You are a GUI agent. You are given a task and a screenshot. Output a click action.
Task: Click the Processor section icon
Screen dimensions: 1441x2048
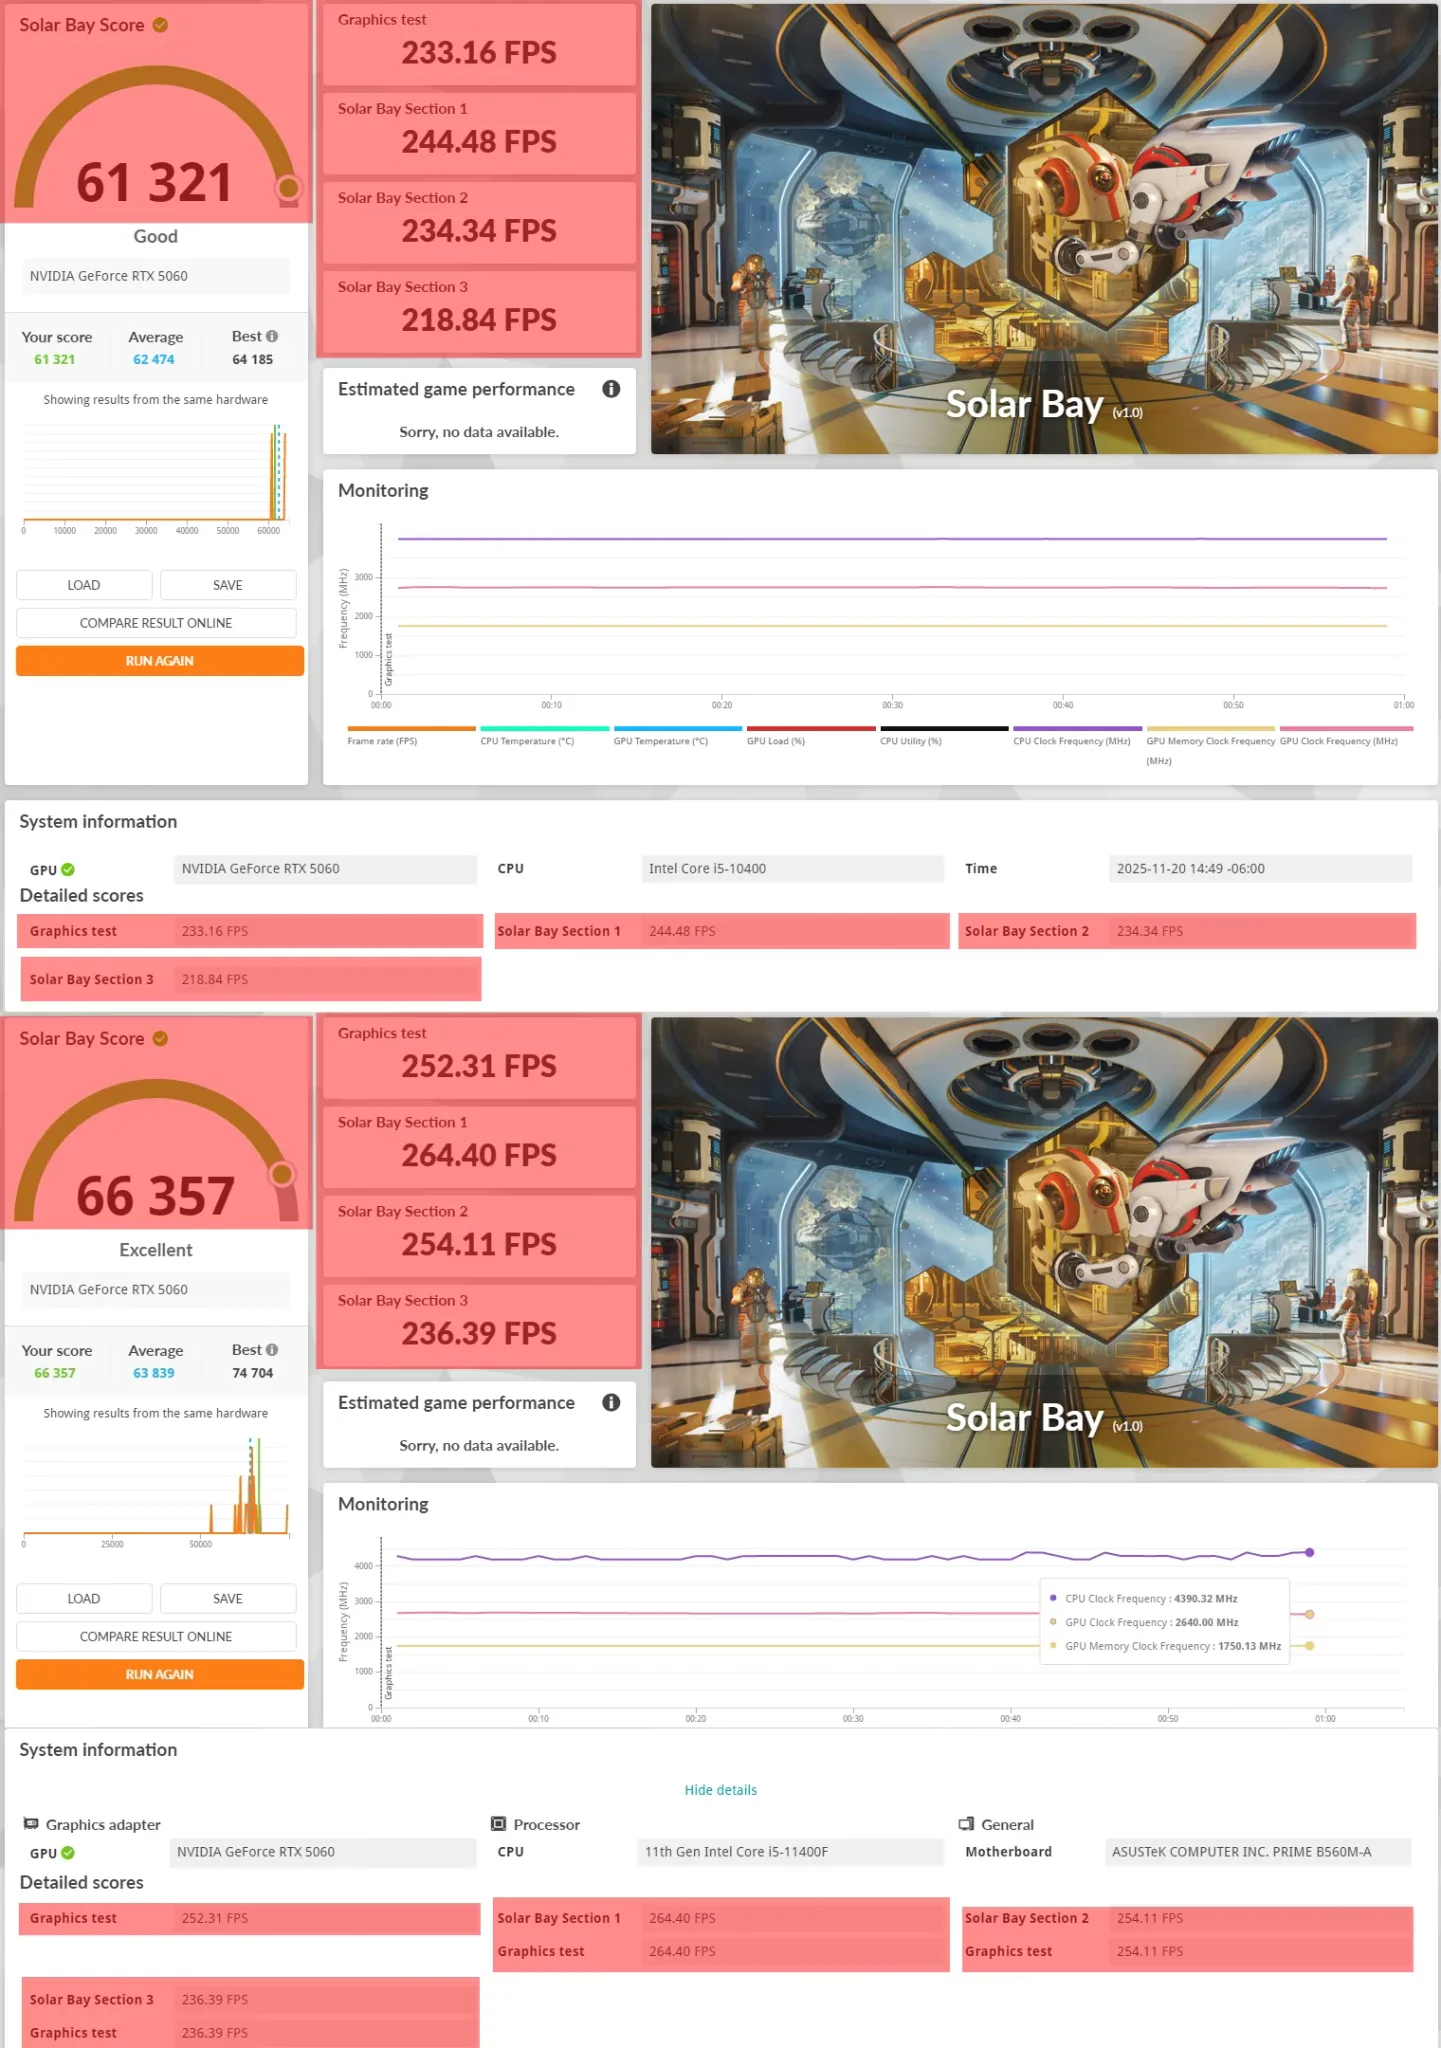pos(498,1824)
